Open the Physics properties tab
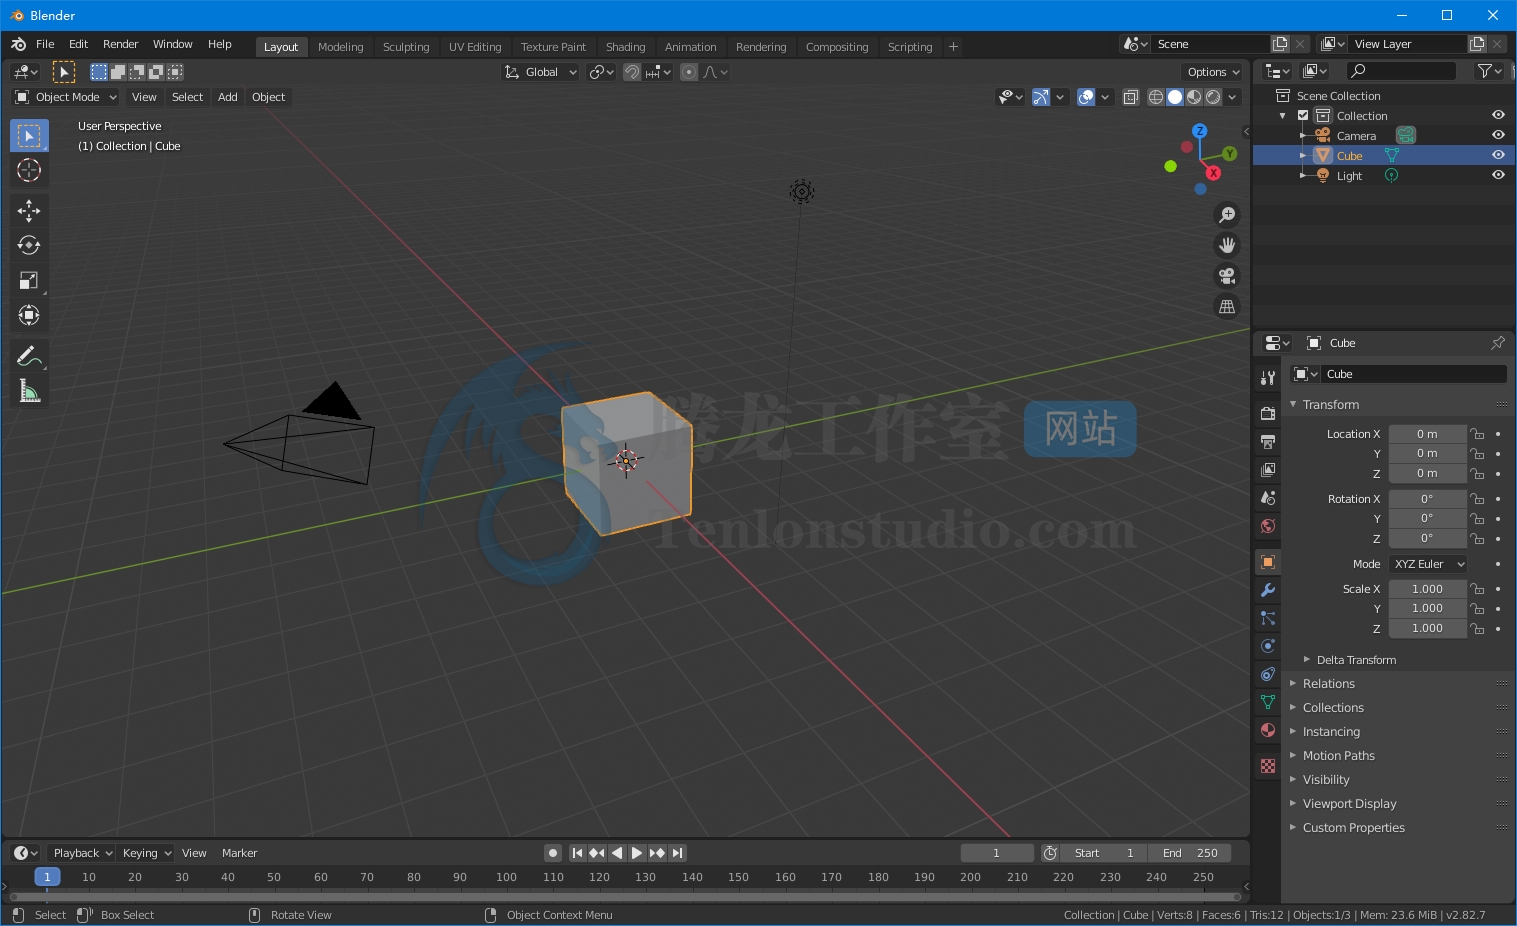 pyautogui.click(x=1268, y=646)
